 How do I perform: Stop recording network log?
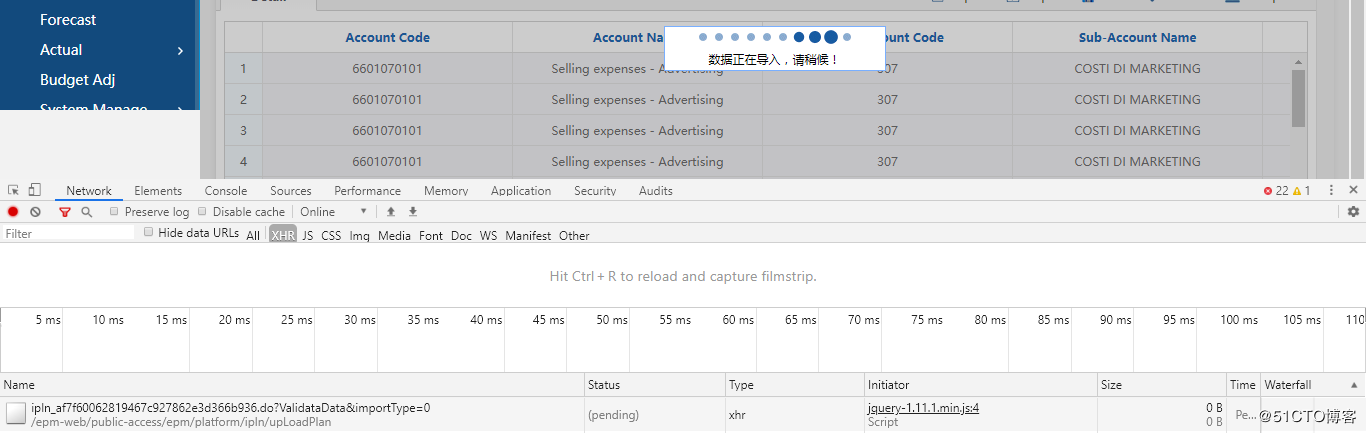(x=13, y=212)
